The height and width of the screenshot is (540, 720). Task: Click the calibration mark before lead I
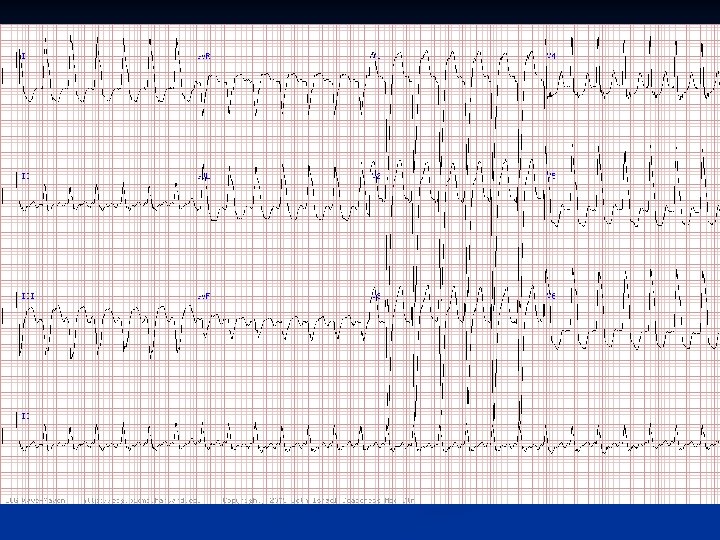17,61
